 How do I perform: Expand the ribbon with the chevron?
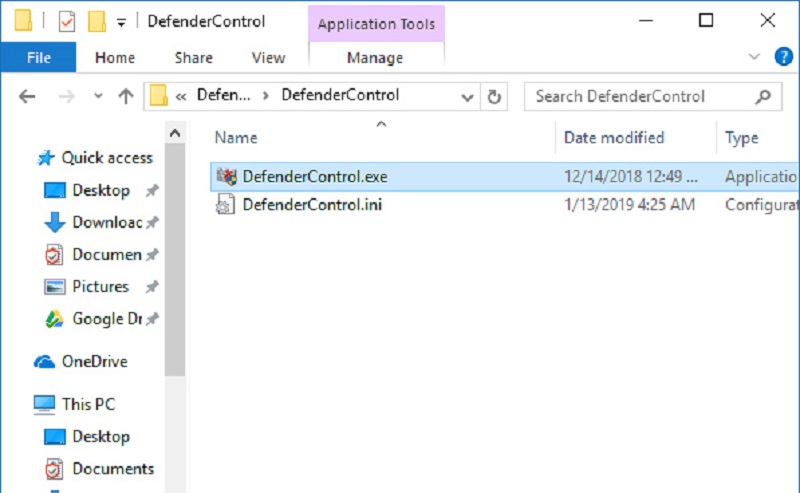point(754,57)
